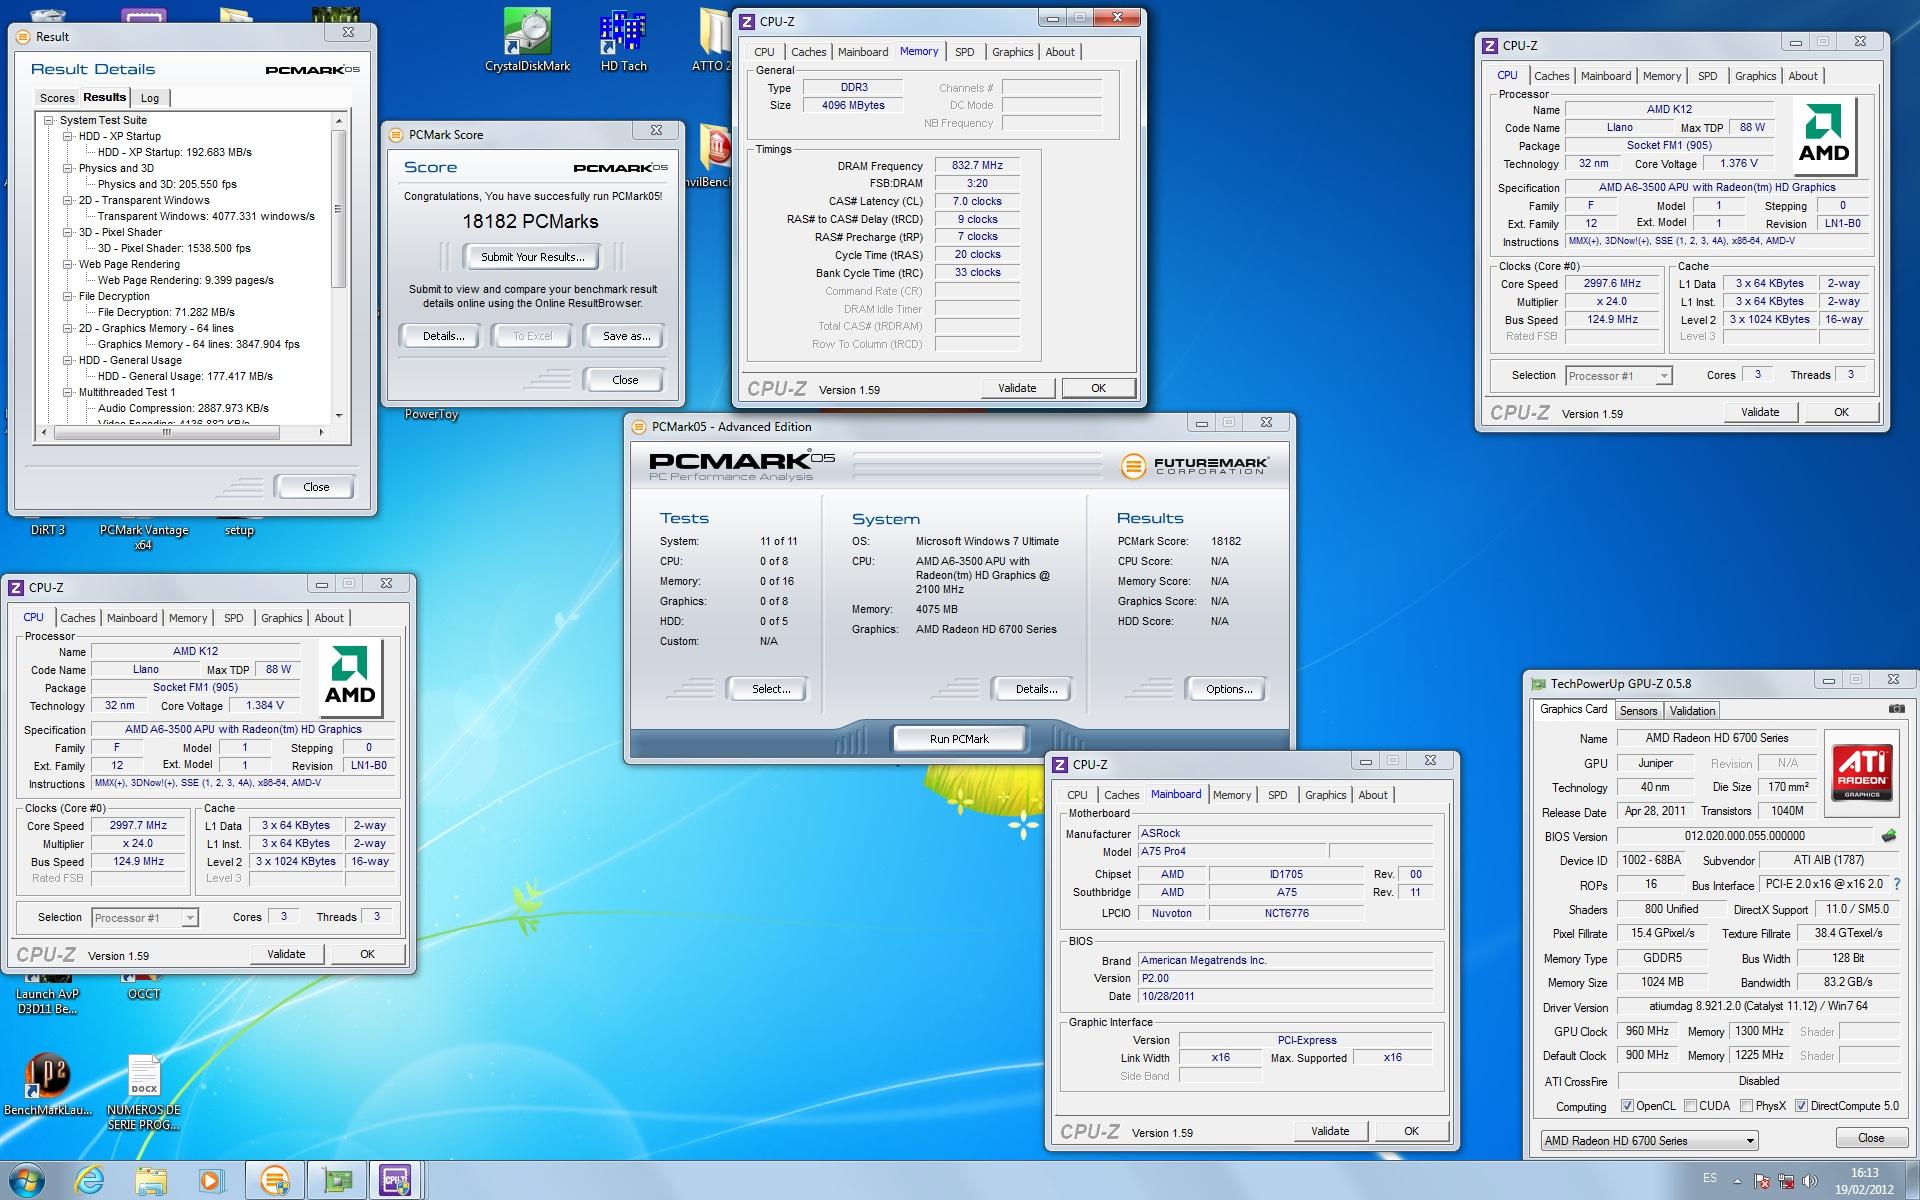Click the Submit Your Results button
Viewport: 1920px width, 1200px height.
pos(532,257)
